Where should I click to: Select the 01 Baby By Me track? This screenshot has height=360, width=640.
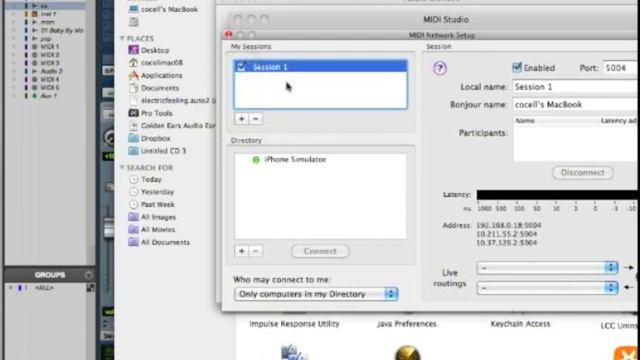point(62,30)
